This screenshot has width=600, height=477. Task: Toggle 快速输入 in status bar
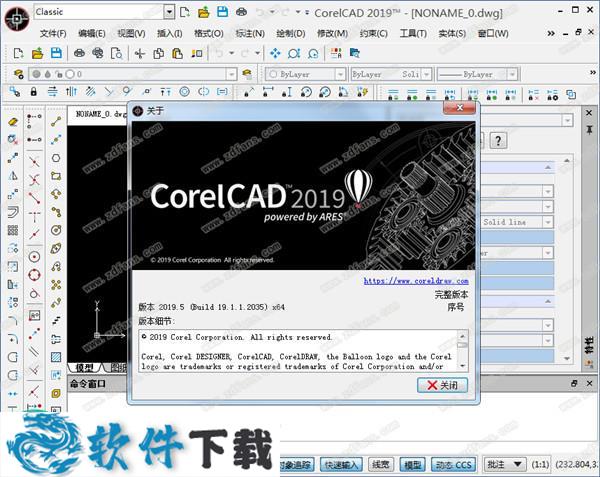[x=341, y=464]
